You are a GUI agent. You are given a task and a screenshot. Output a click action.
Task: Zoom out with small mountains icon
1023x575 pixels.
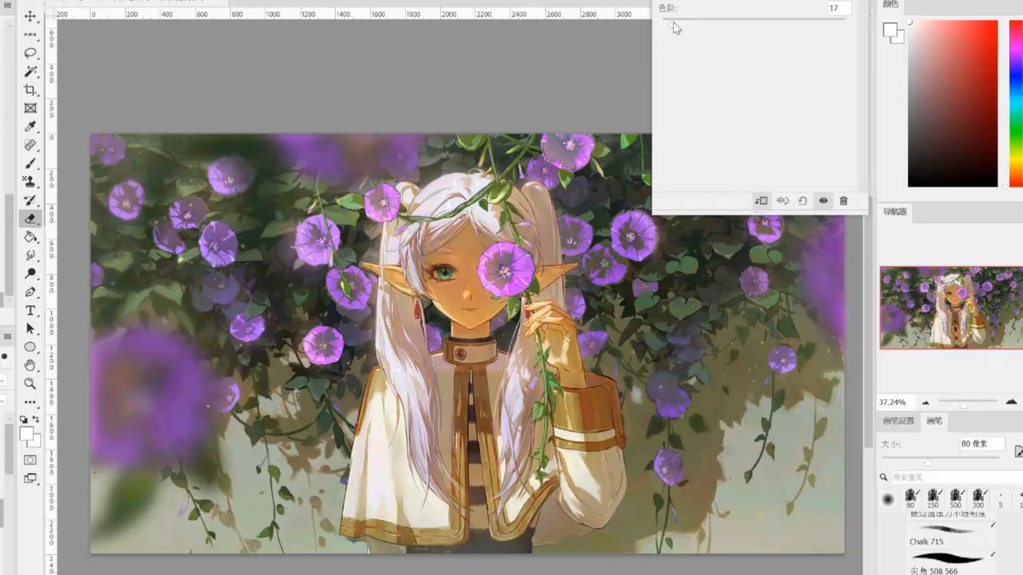925,402
